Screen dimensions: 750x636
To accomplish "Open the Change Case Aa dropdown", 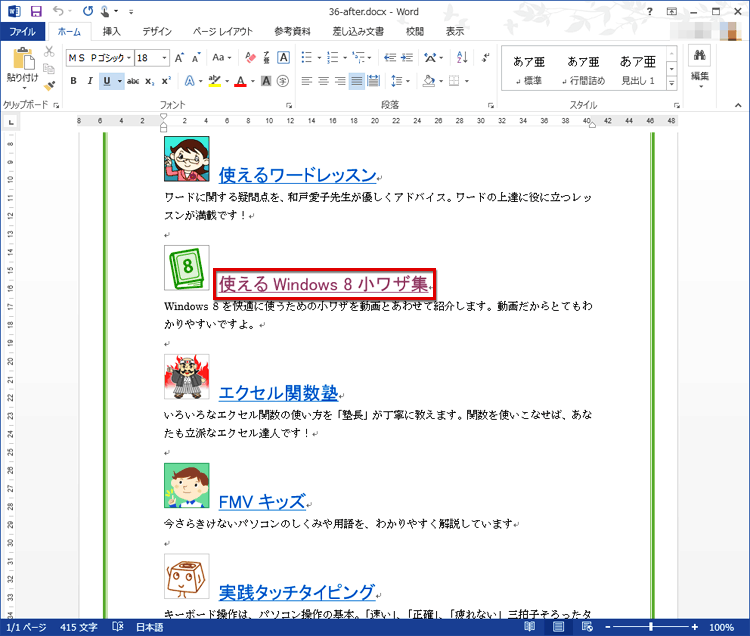I will [221, 58].
